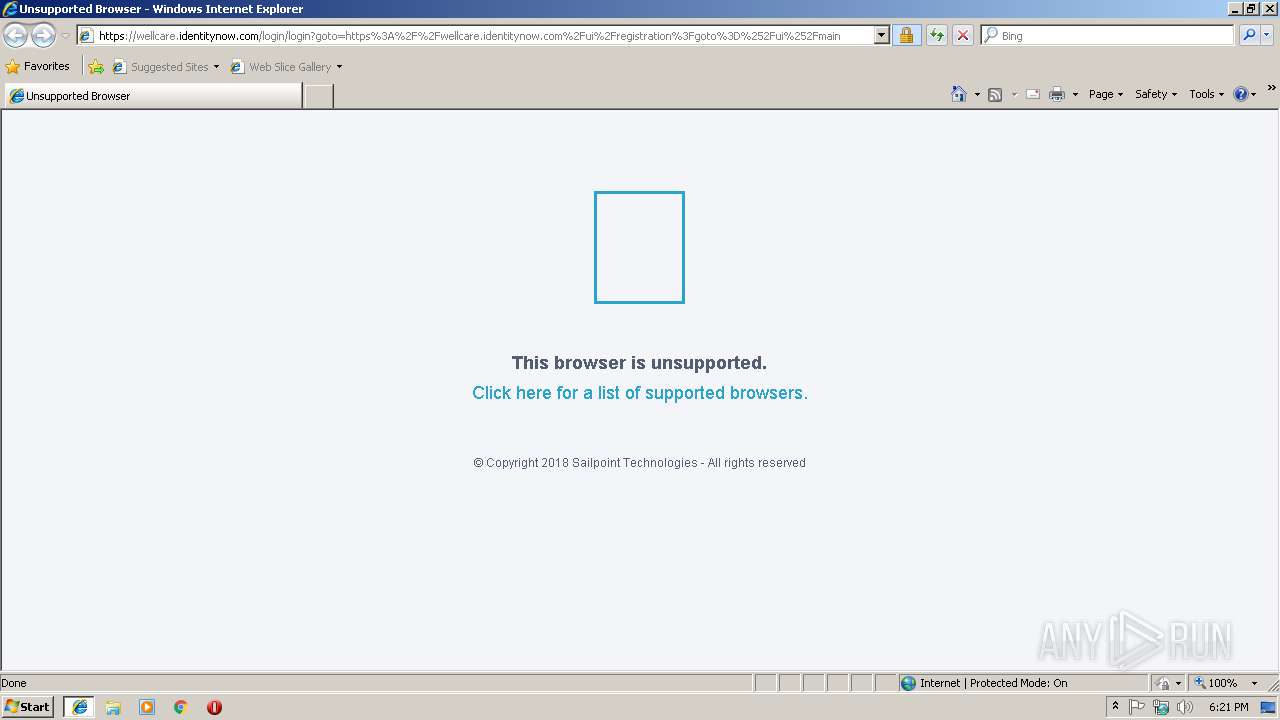
Task: Click Internet Explorer taskbar button
Action: (x=79, y=707)
